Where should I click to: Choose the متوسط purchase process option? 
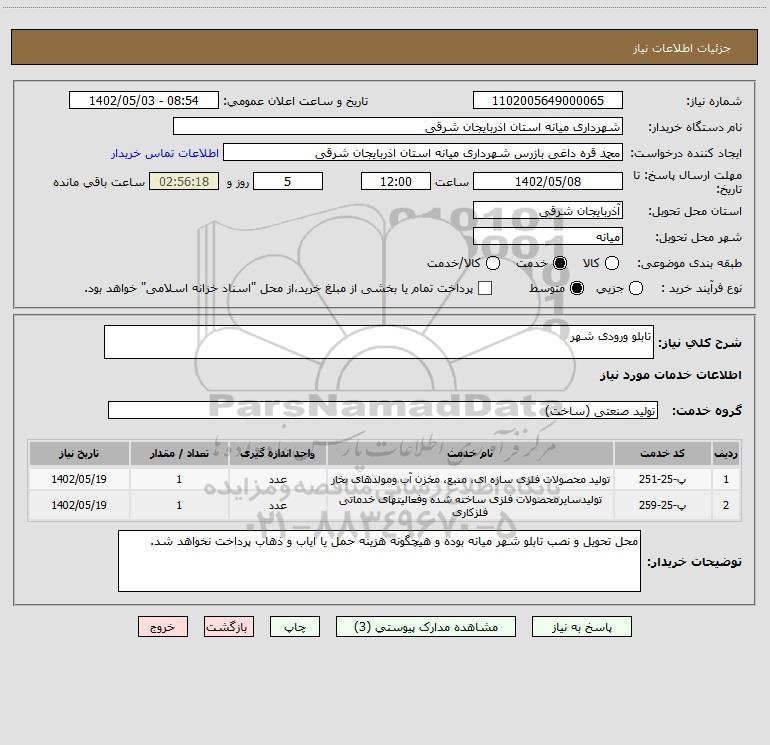(x=577, y=288)
